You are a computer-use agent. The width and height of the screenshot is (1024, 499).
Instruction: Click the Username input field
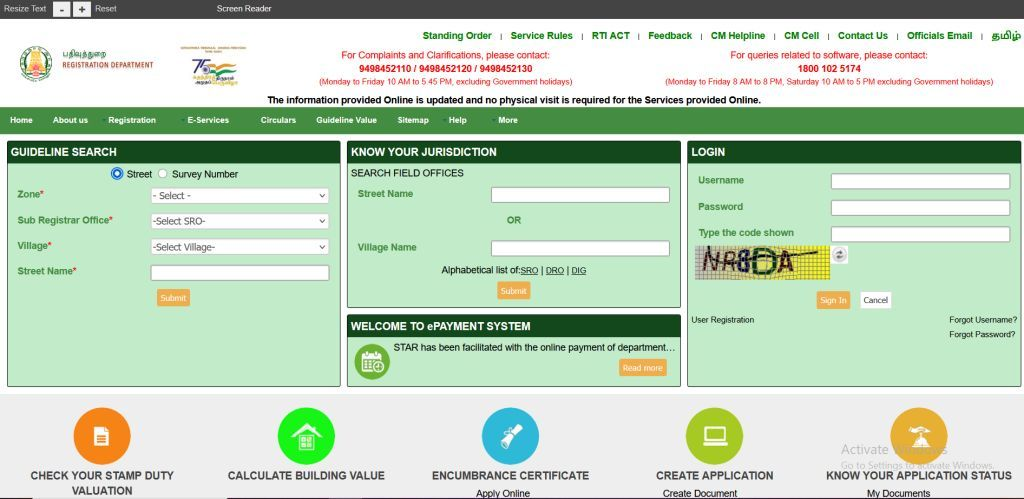click(x=920, y=181)
